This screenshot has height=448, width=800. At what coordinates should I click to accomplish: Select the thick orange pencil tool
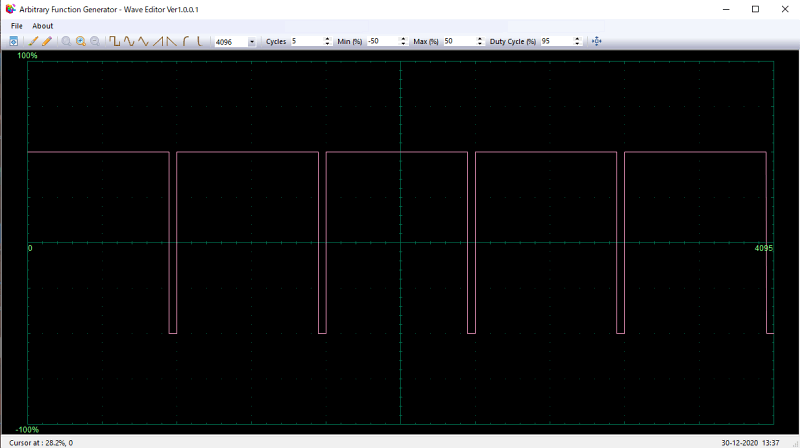click(x=46, y=41)
